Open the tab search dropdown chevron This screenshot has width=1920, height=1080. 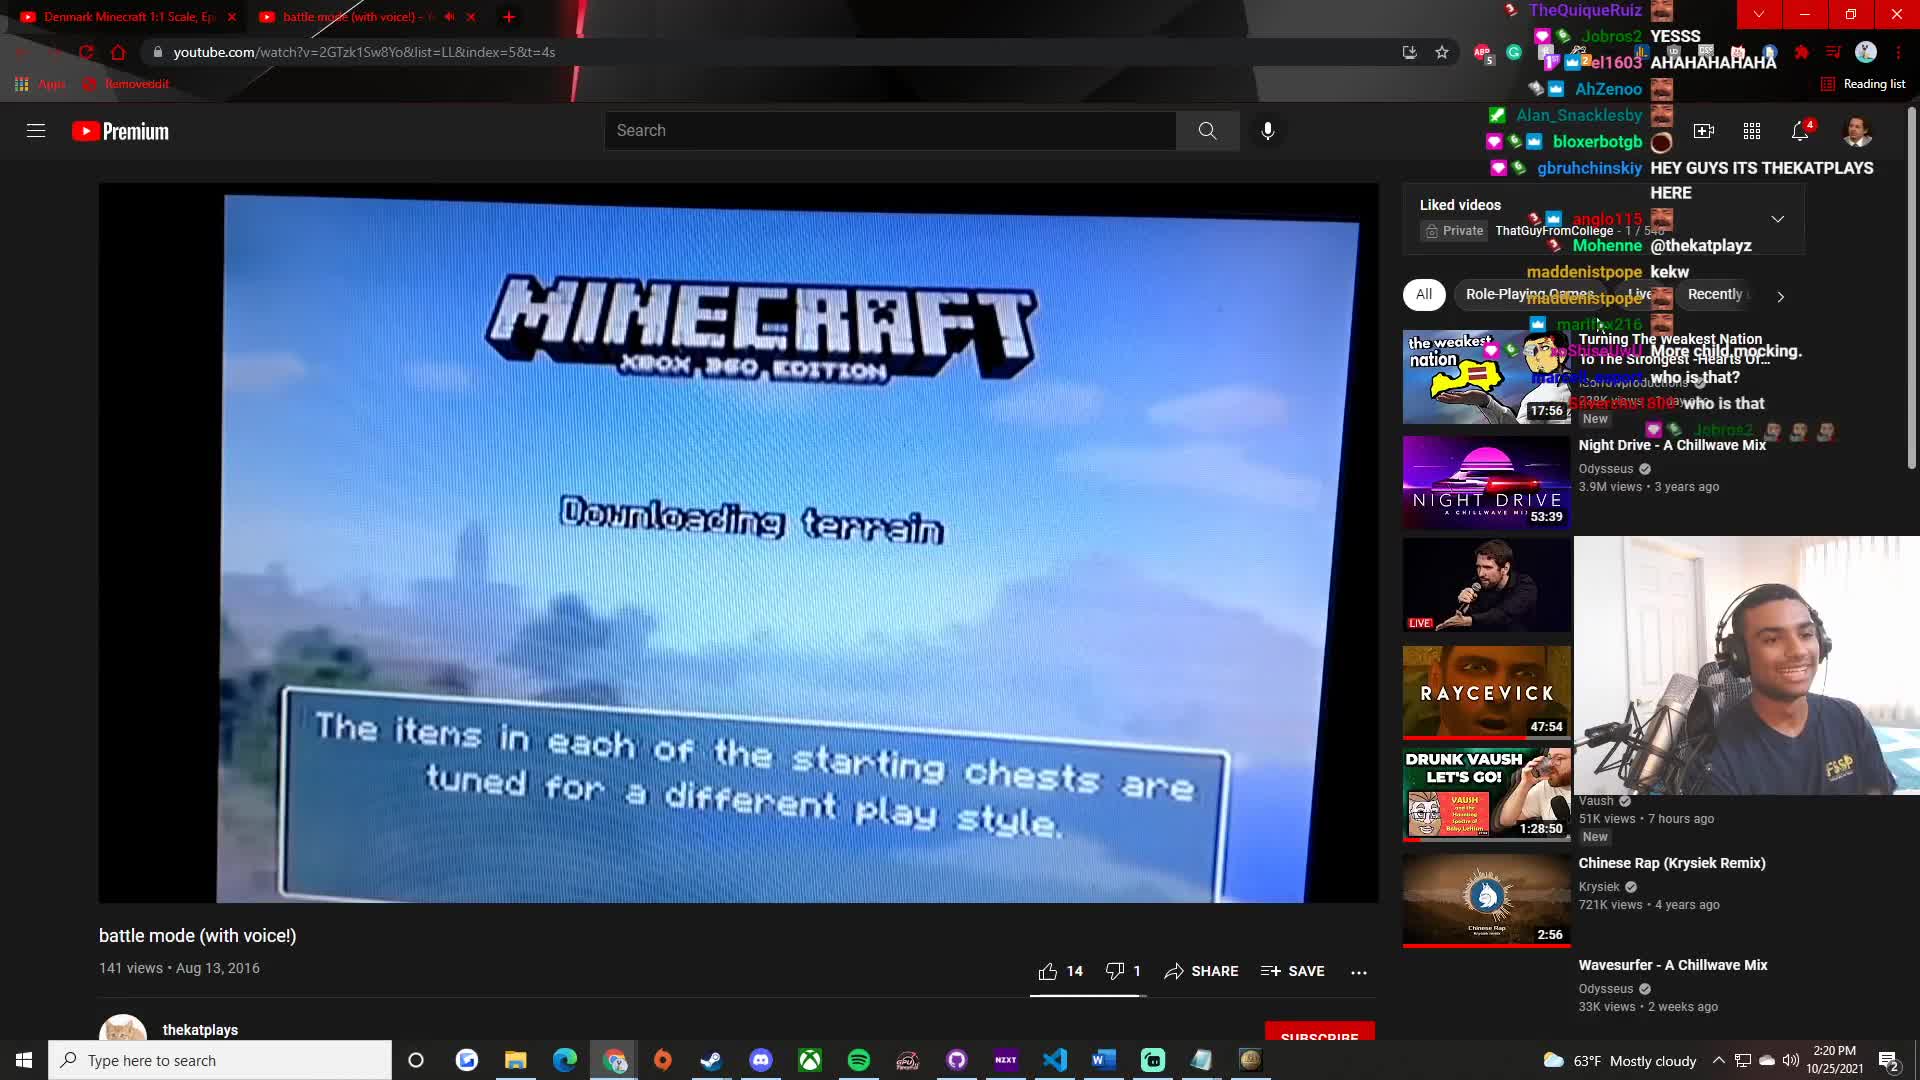pyautogui.click(x=1759, y=14)
